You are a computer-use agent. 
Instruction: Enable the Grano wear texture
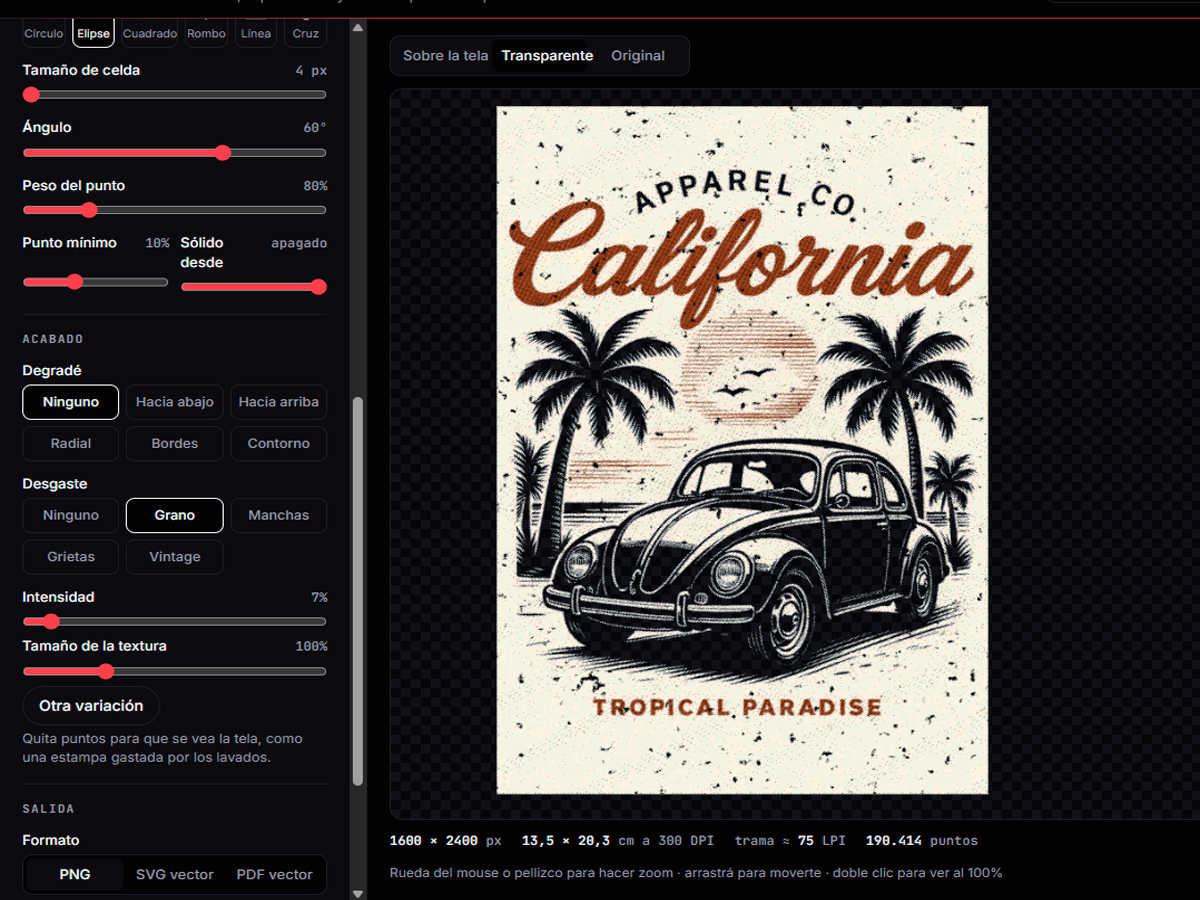[x=175, y=515]
